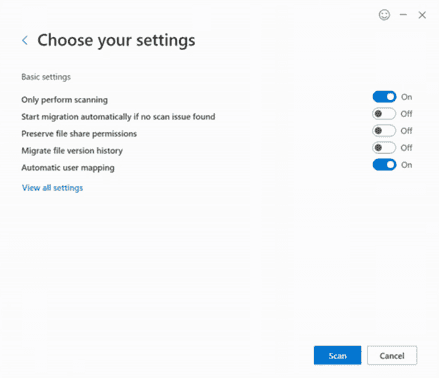
Task: Minimize the settings window
Action: click(x=403, y=15)
